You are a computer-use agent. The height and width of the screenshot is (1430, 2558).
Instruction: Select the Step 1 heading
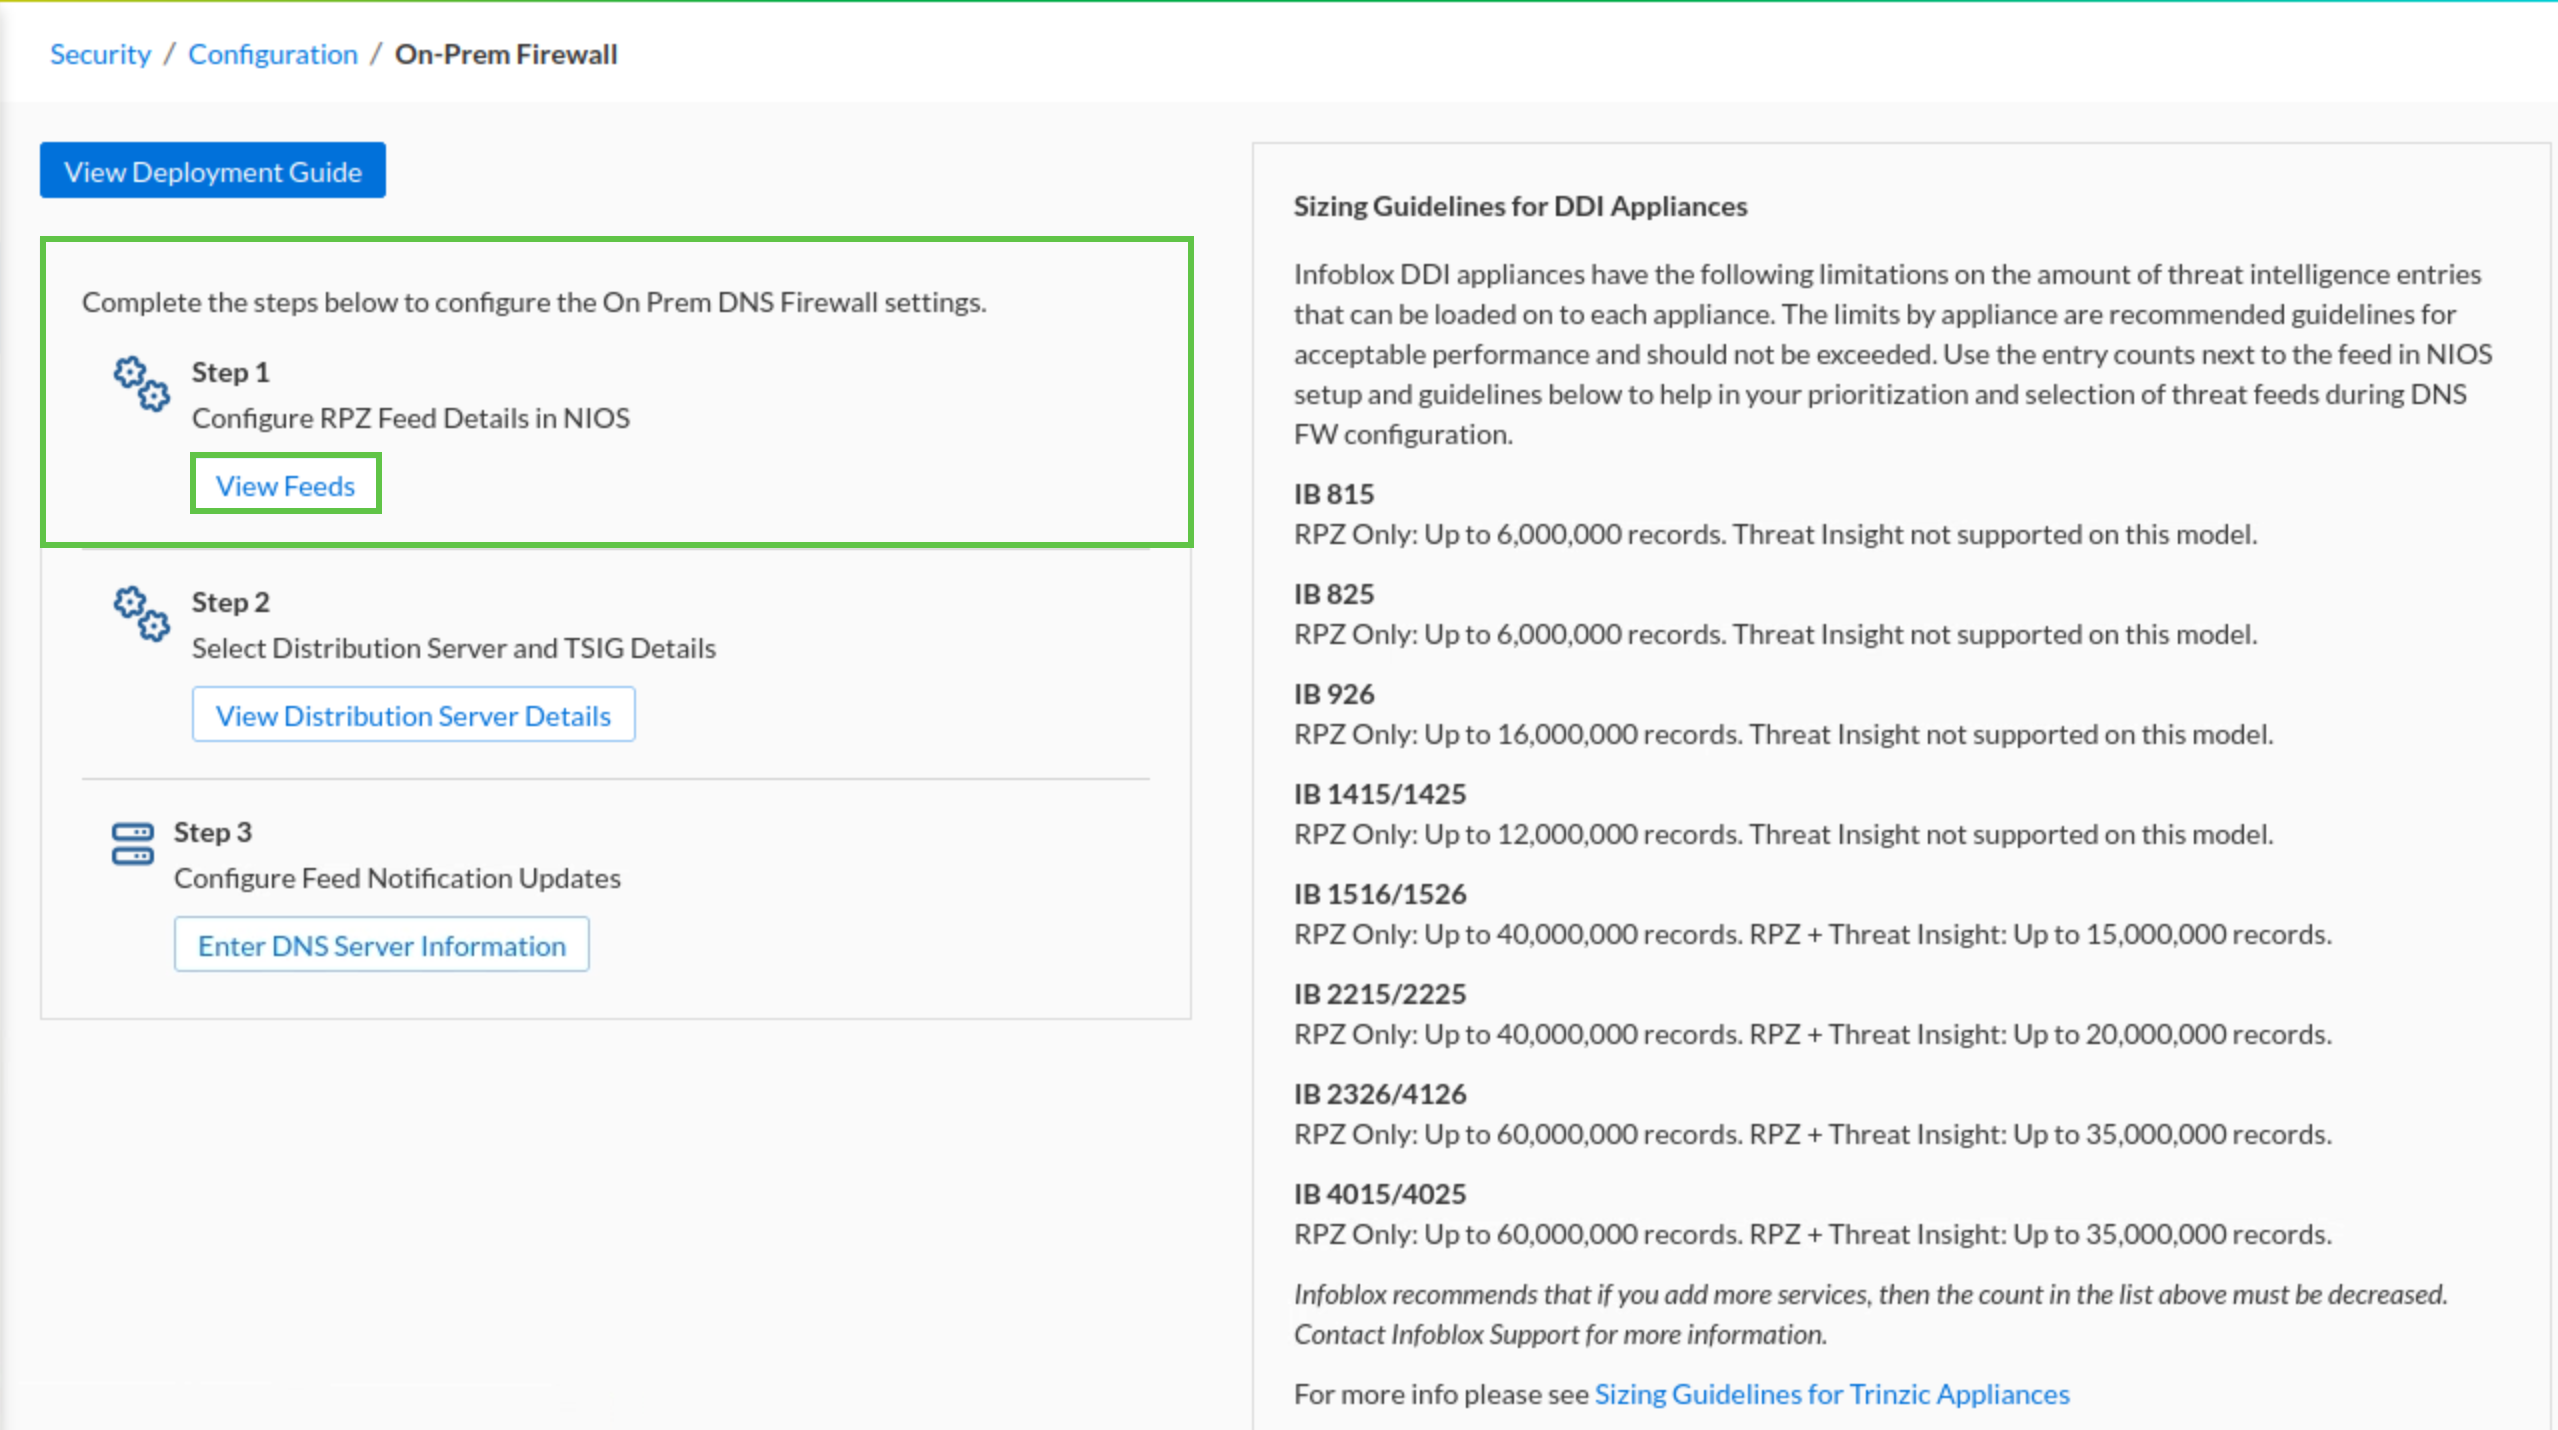pos(231,372)
